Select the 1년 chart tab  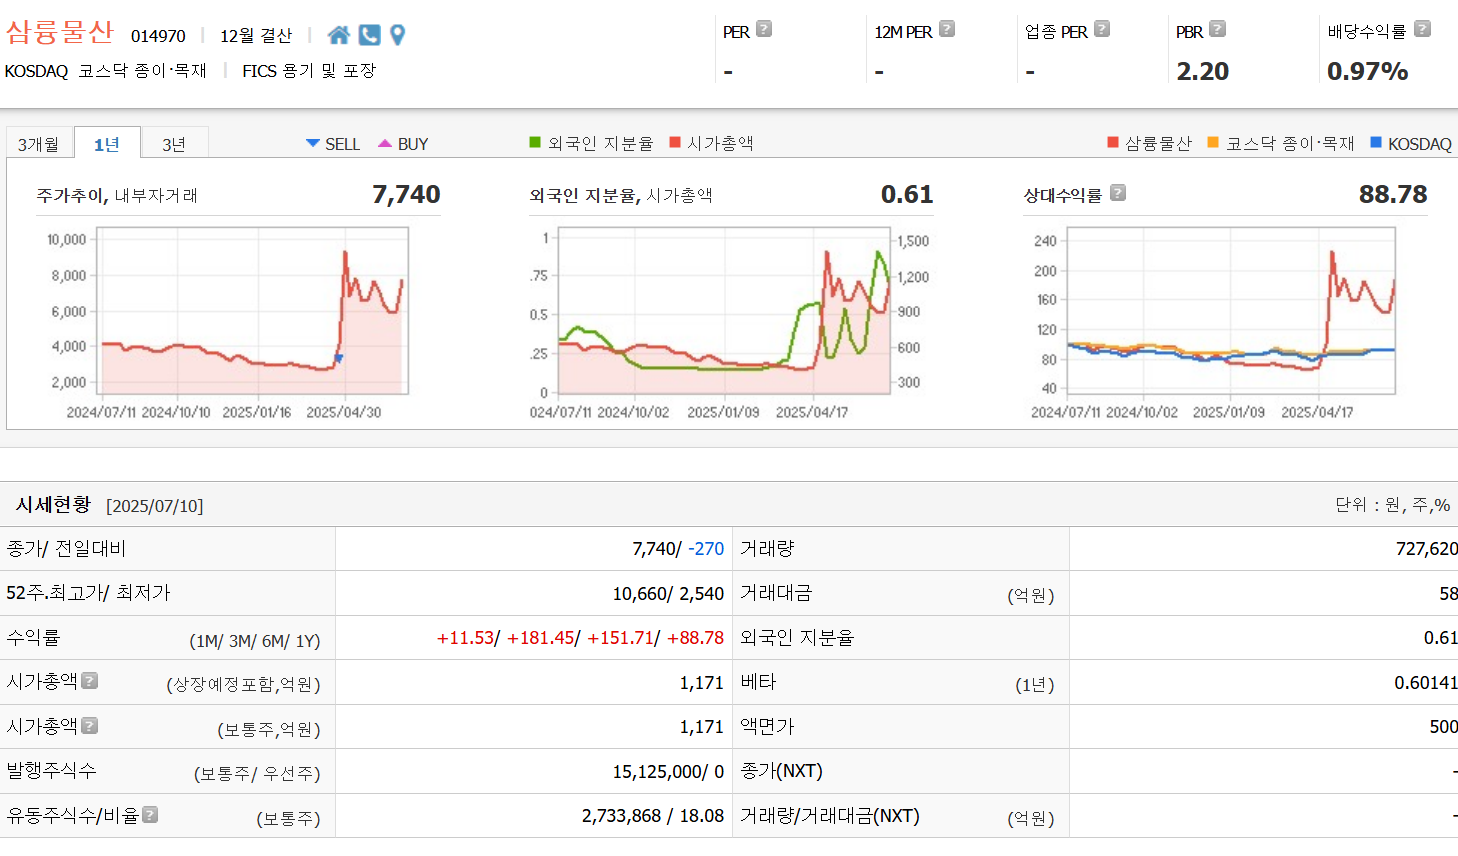tap(108, 144)
